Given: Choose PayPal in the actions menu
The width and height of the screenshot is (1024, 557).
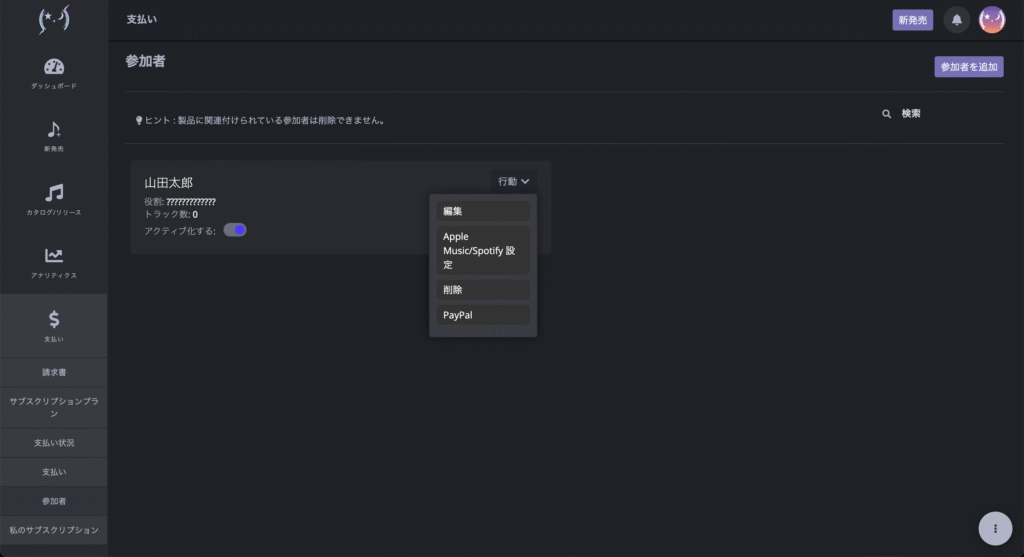Looking at the screenshot, I should (x=482, y=314).
